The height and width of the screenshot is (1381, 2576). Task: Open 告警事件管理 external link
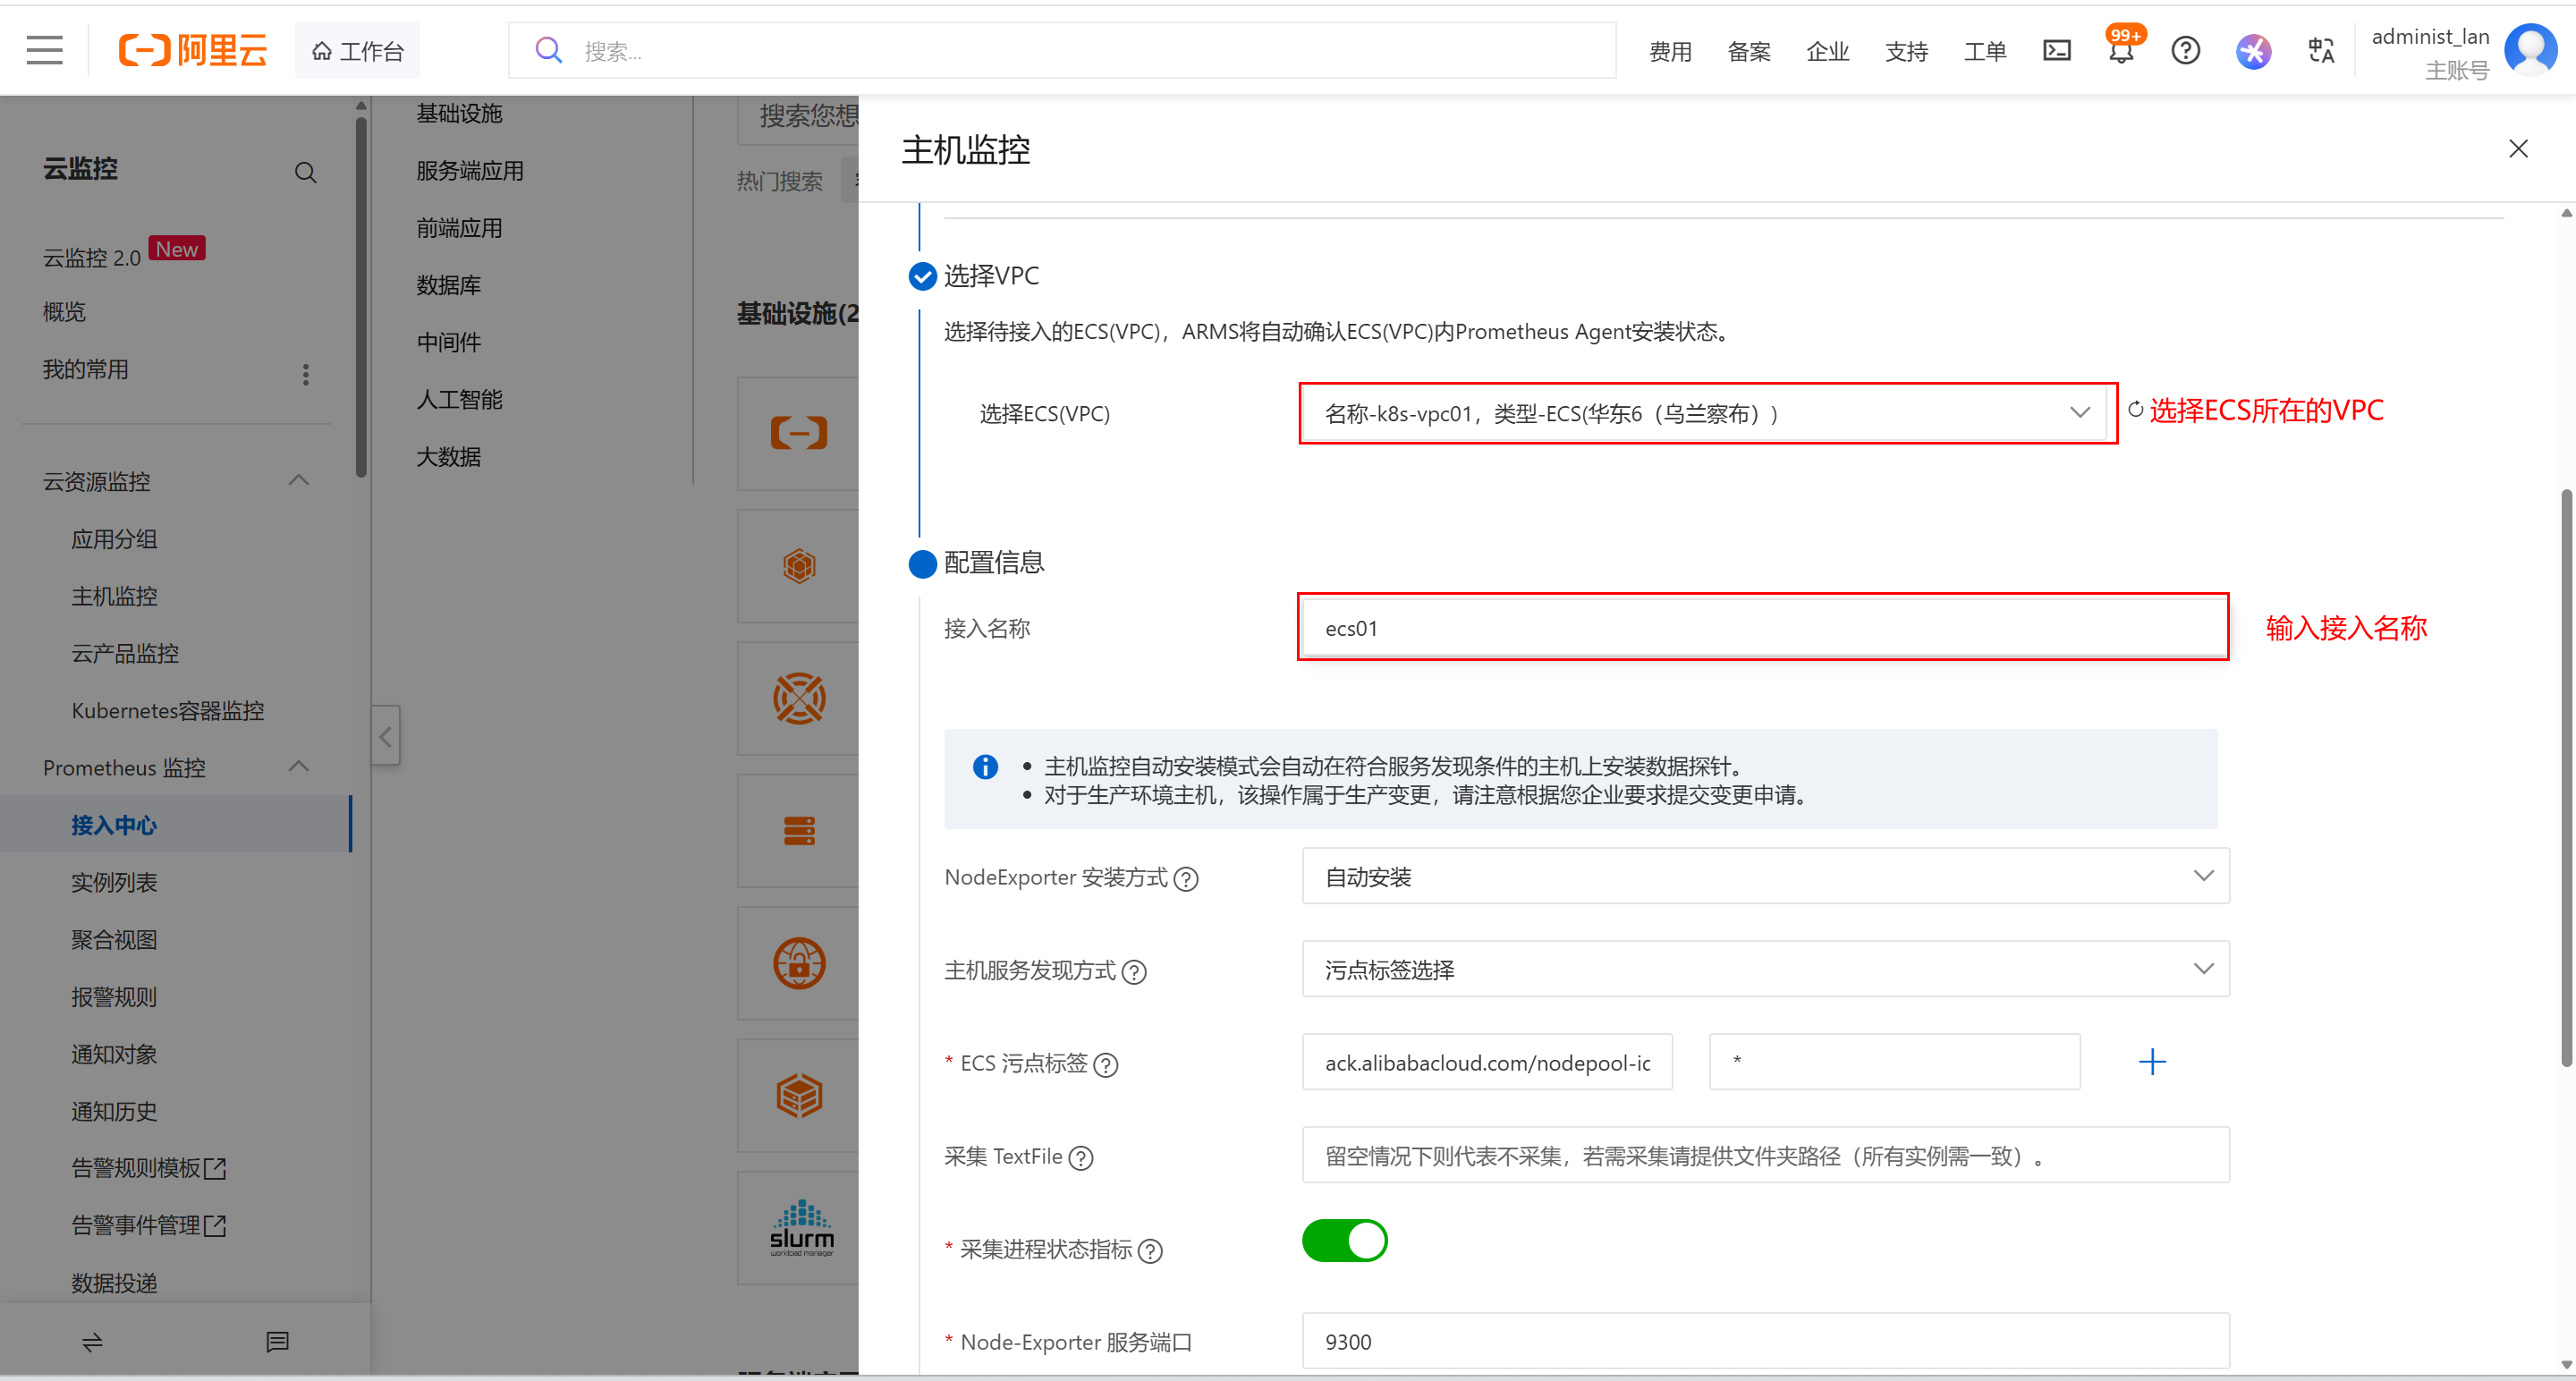(149, 1226)
